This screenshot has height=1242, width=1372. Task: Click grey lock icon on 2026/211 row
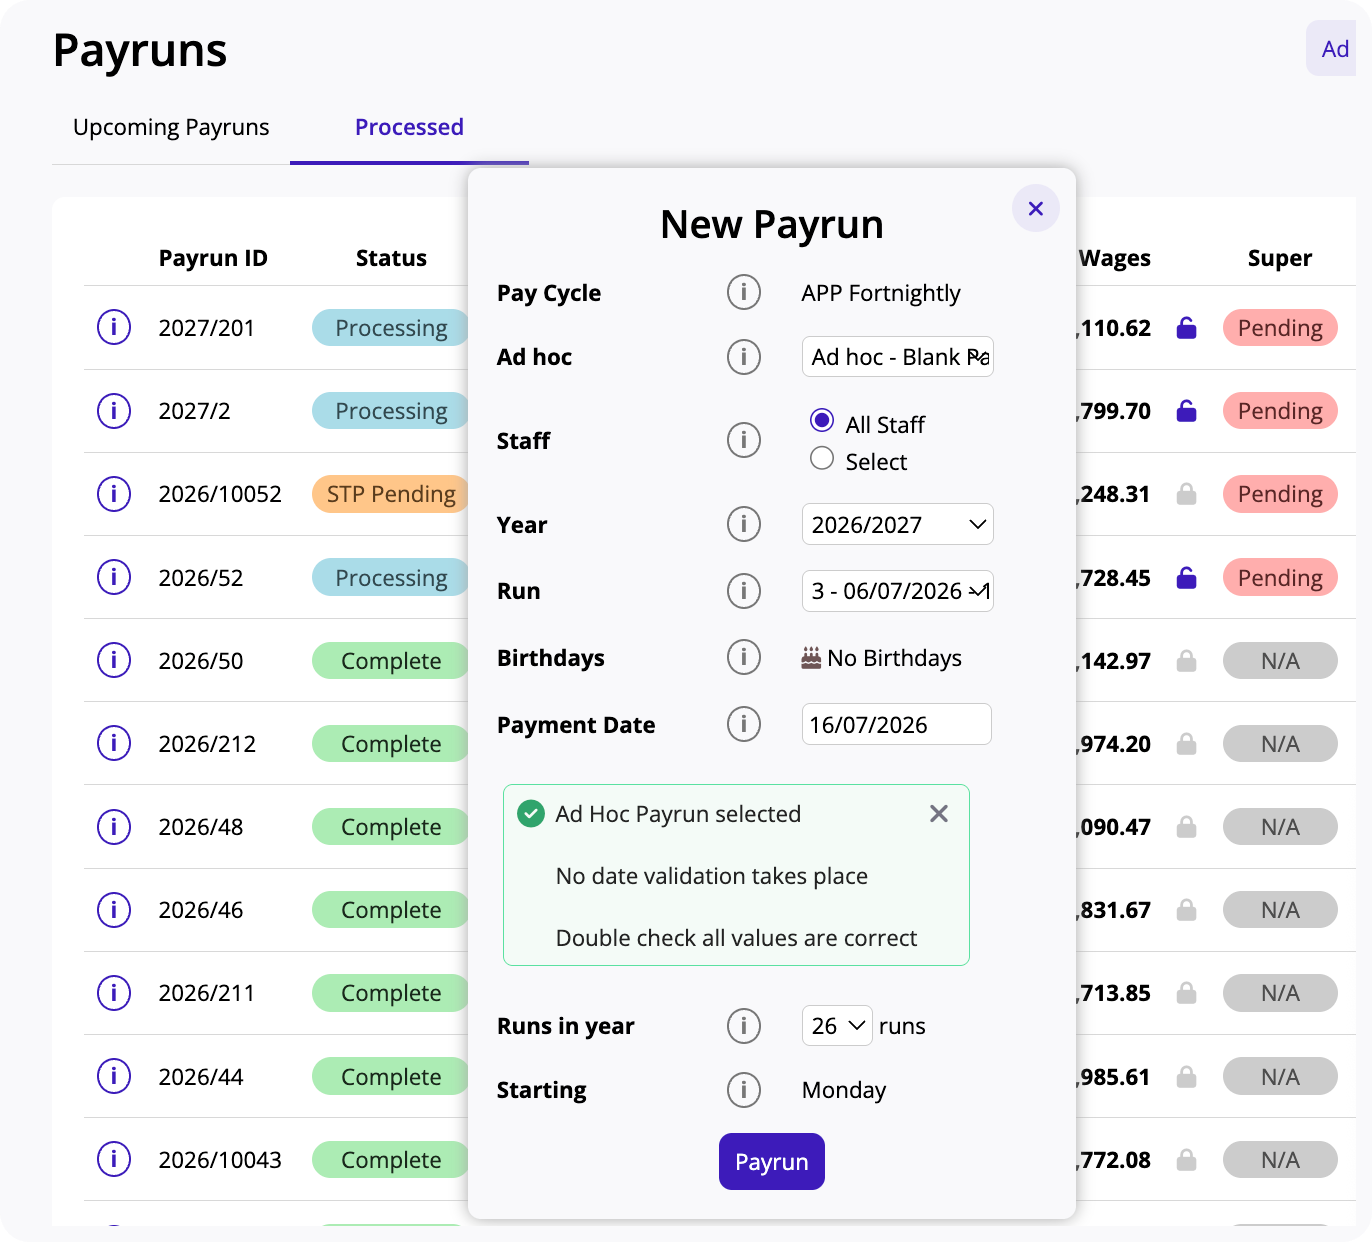(x=1187, y=992)
